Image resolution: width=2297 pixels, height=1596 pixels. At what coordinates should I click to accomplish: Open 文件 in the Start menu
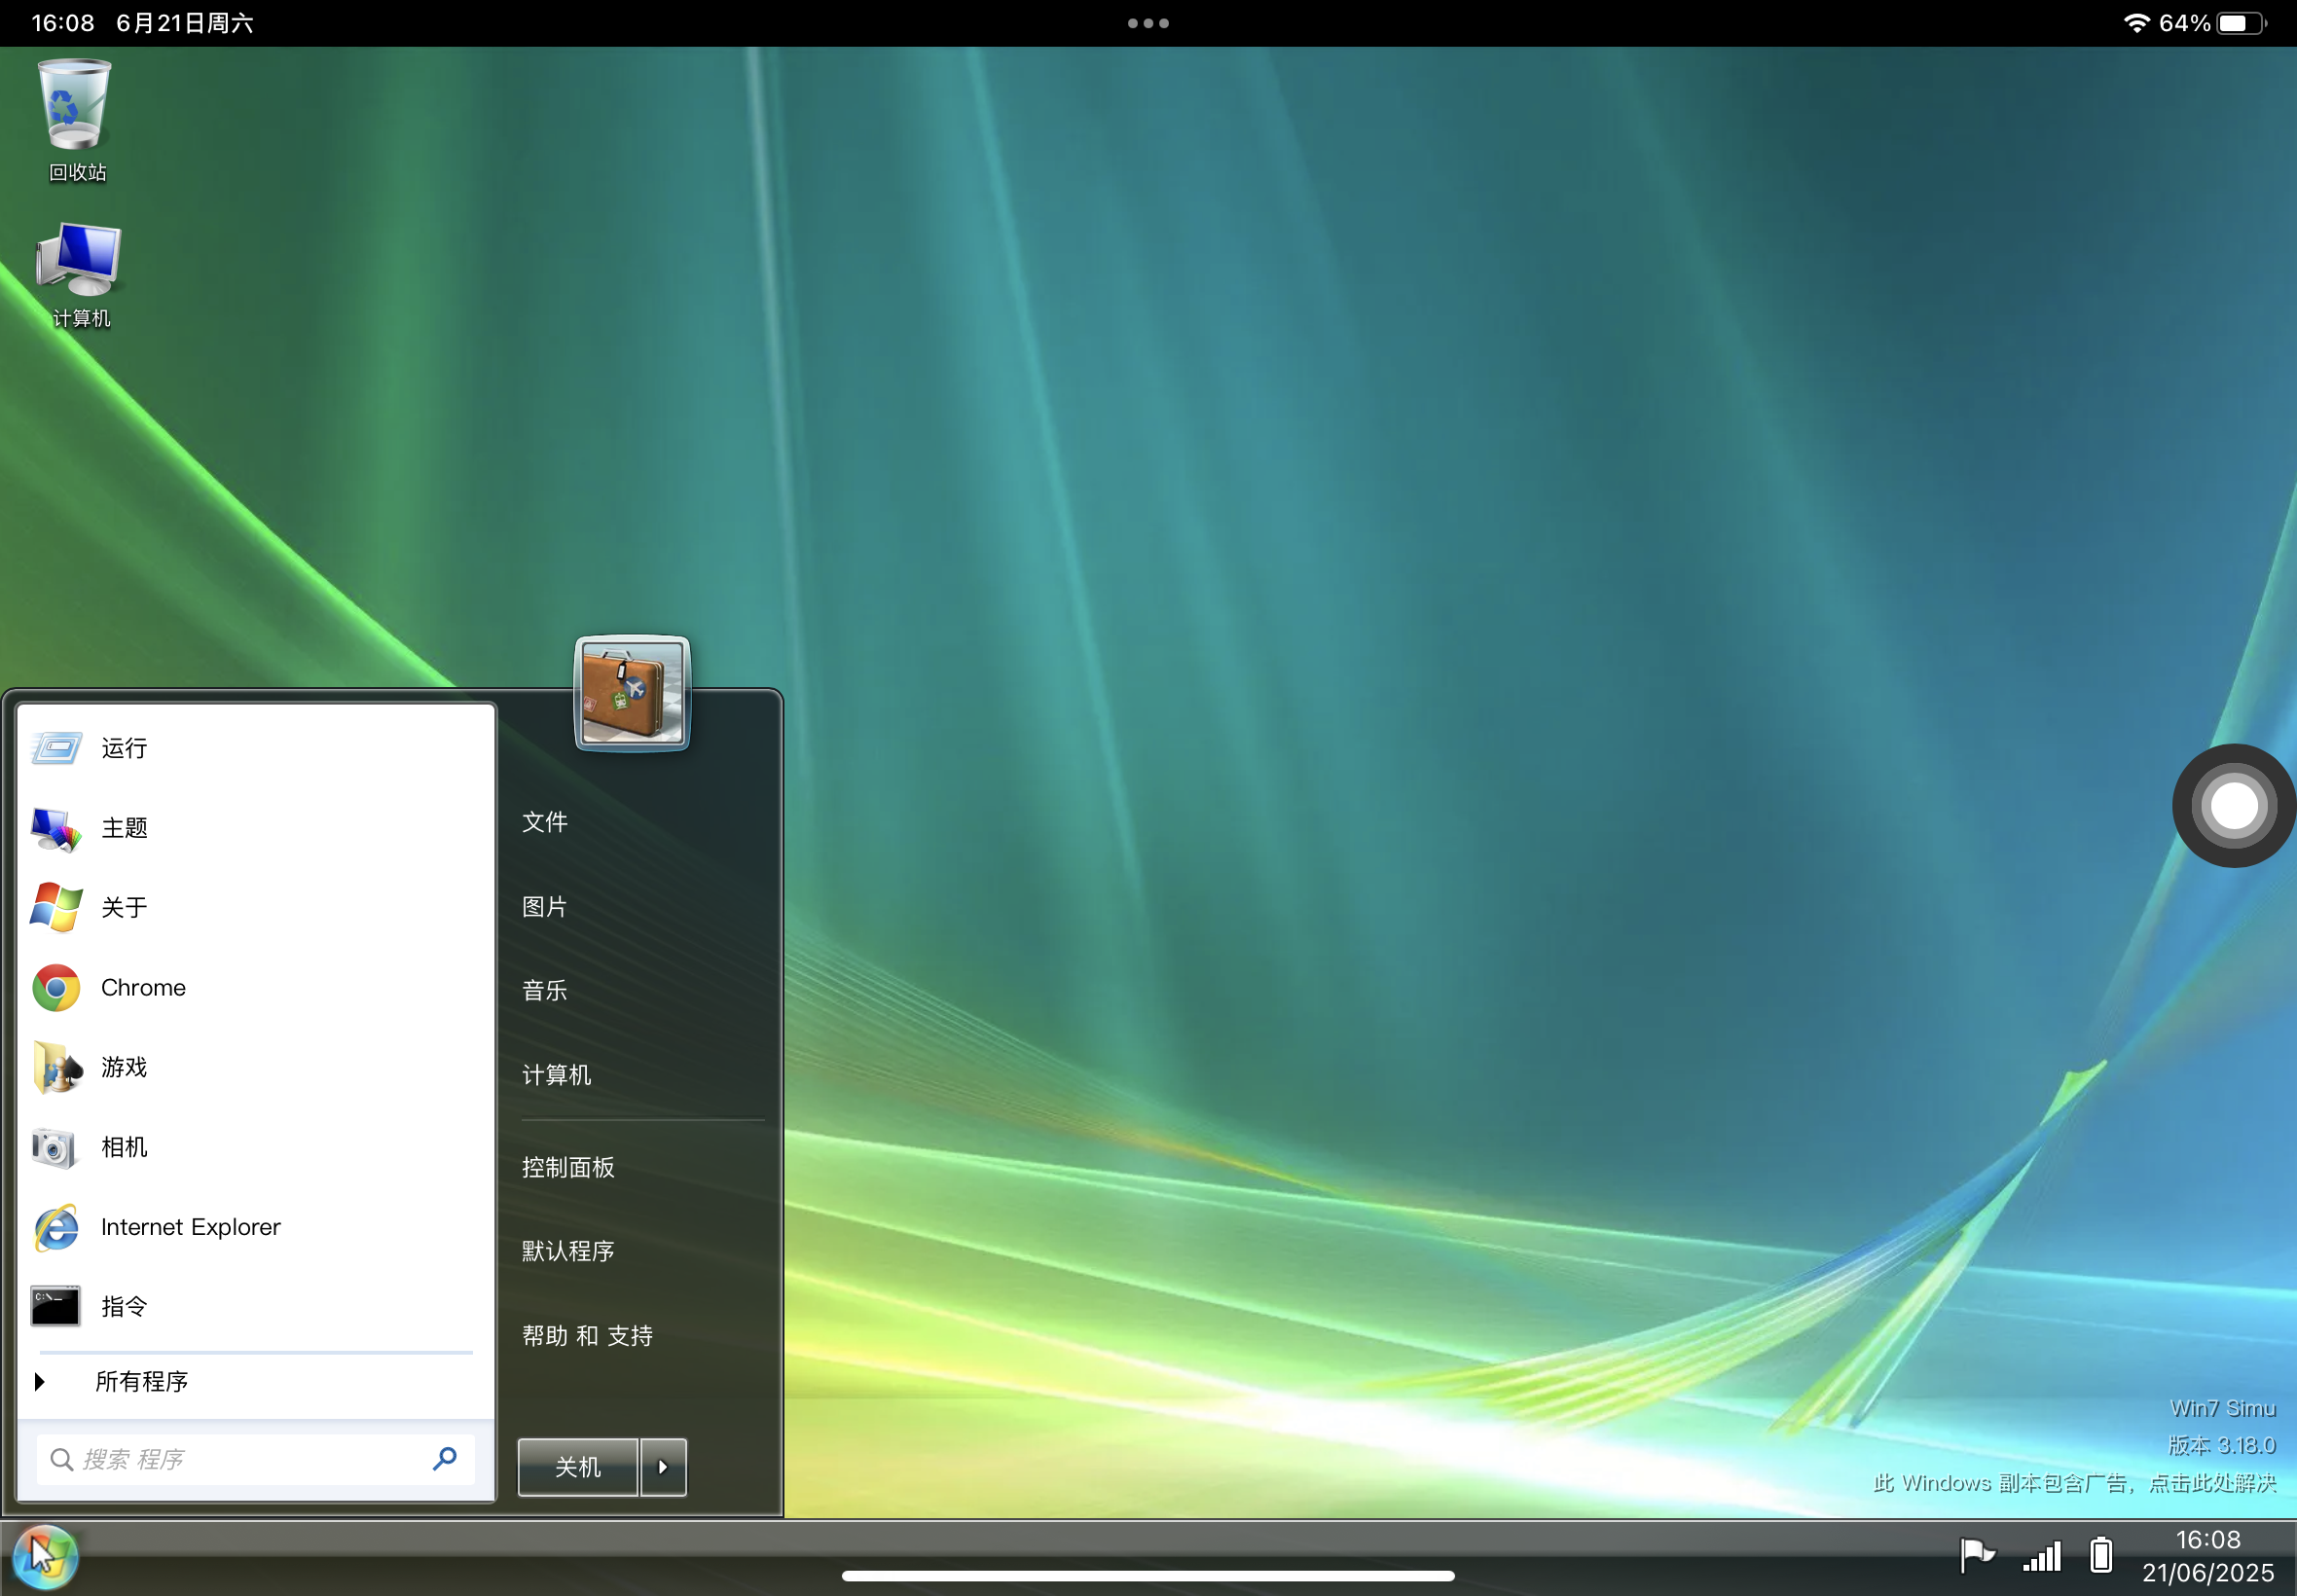coord(545,822)
